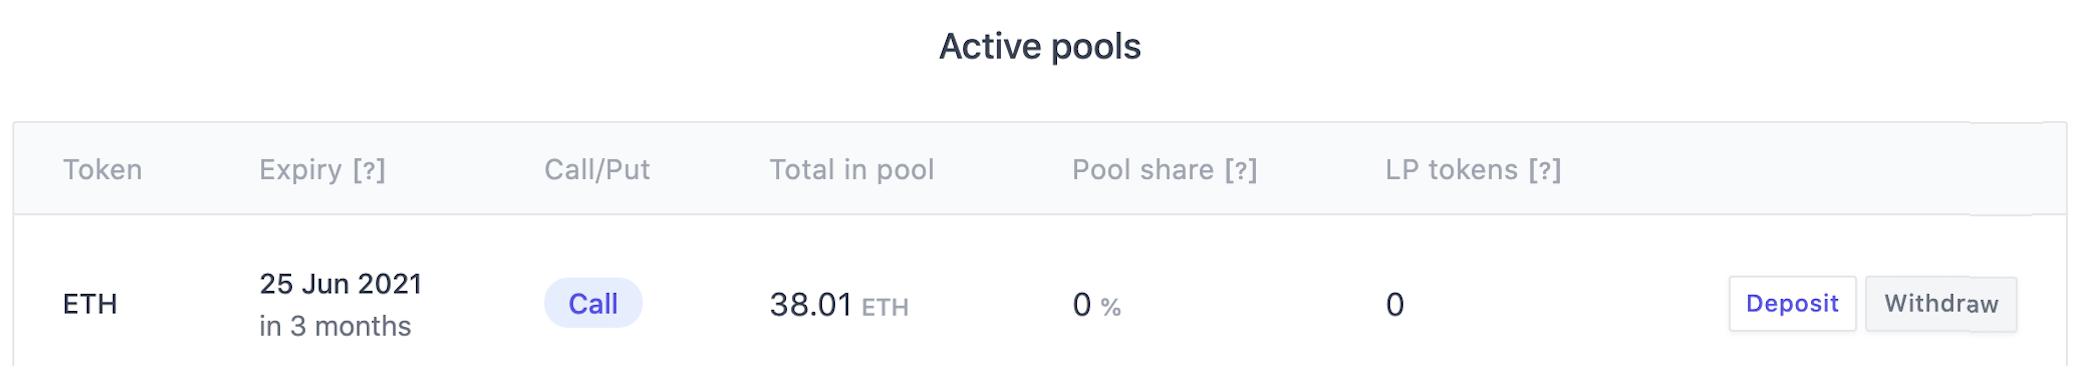The height and width of the screenshot is (366, 2078).
Task: Select the blue Call badge
Action: tap(593, 303)
